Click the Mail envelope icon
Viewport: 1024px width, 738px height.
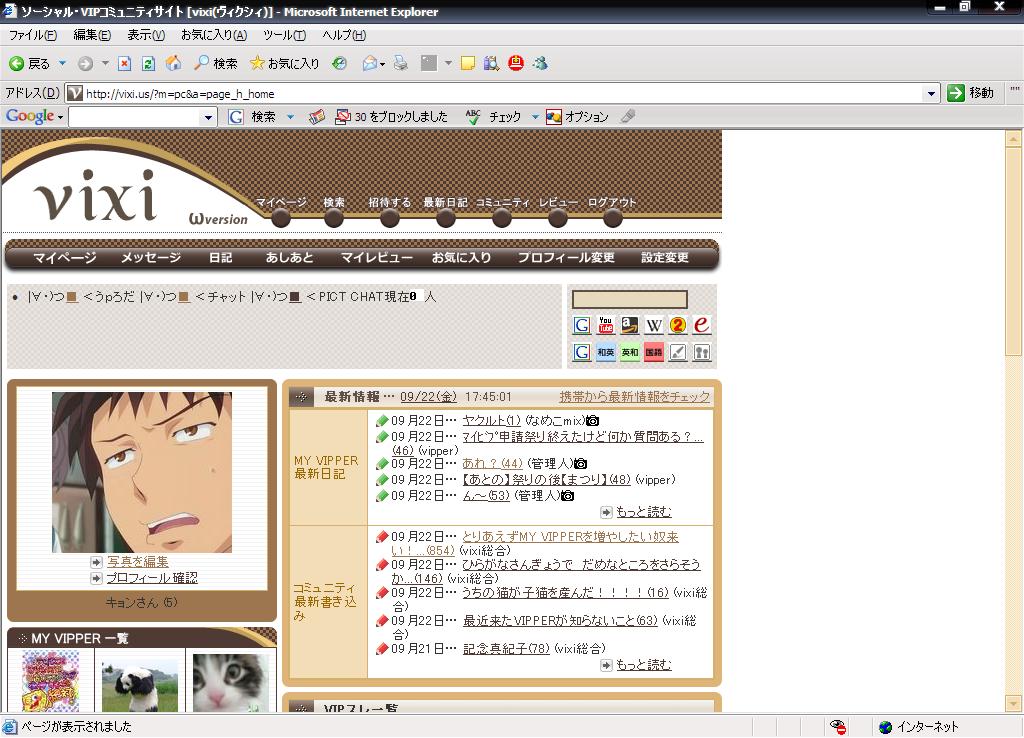pyautogui.click(x=370, y=63)
